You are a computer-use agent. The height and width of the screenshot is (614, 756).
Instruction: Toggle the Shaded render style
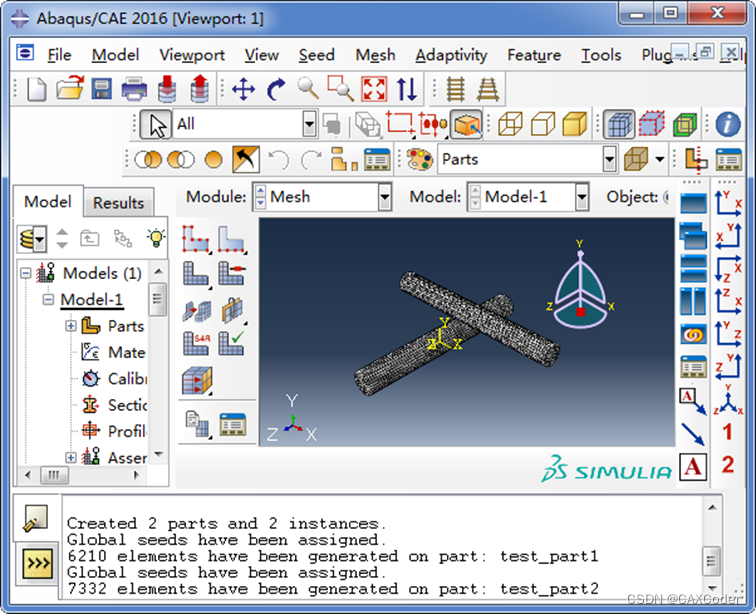(x=574, y=124)
